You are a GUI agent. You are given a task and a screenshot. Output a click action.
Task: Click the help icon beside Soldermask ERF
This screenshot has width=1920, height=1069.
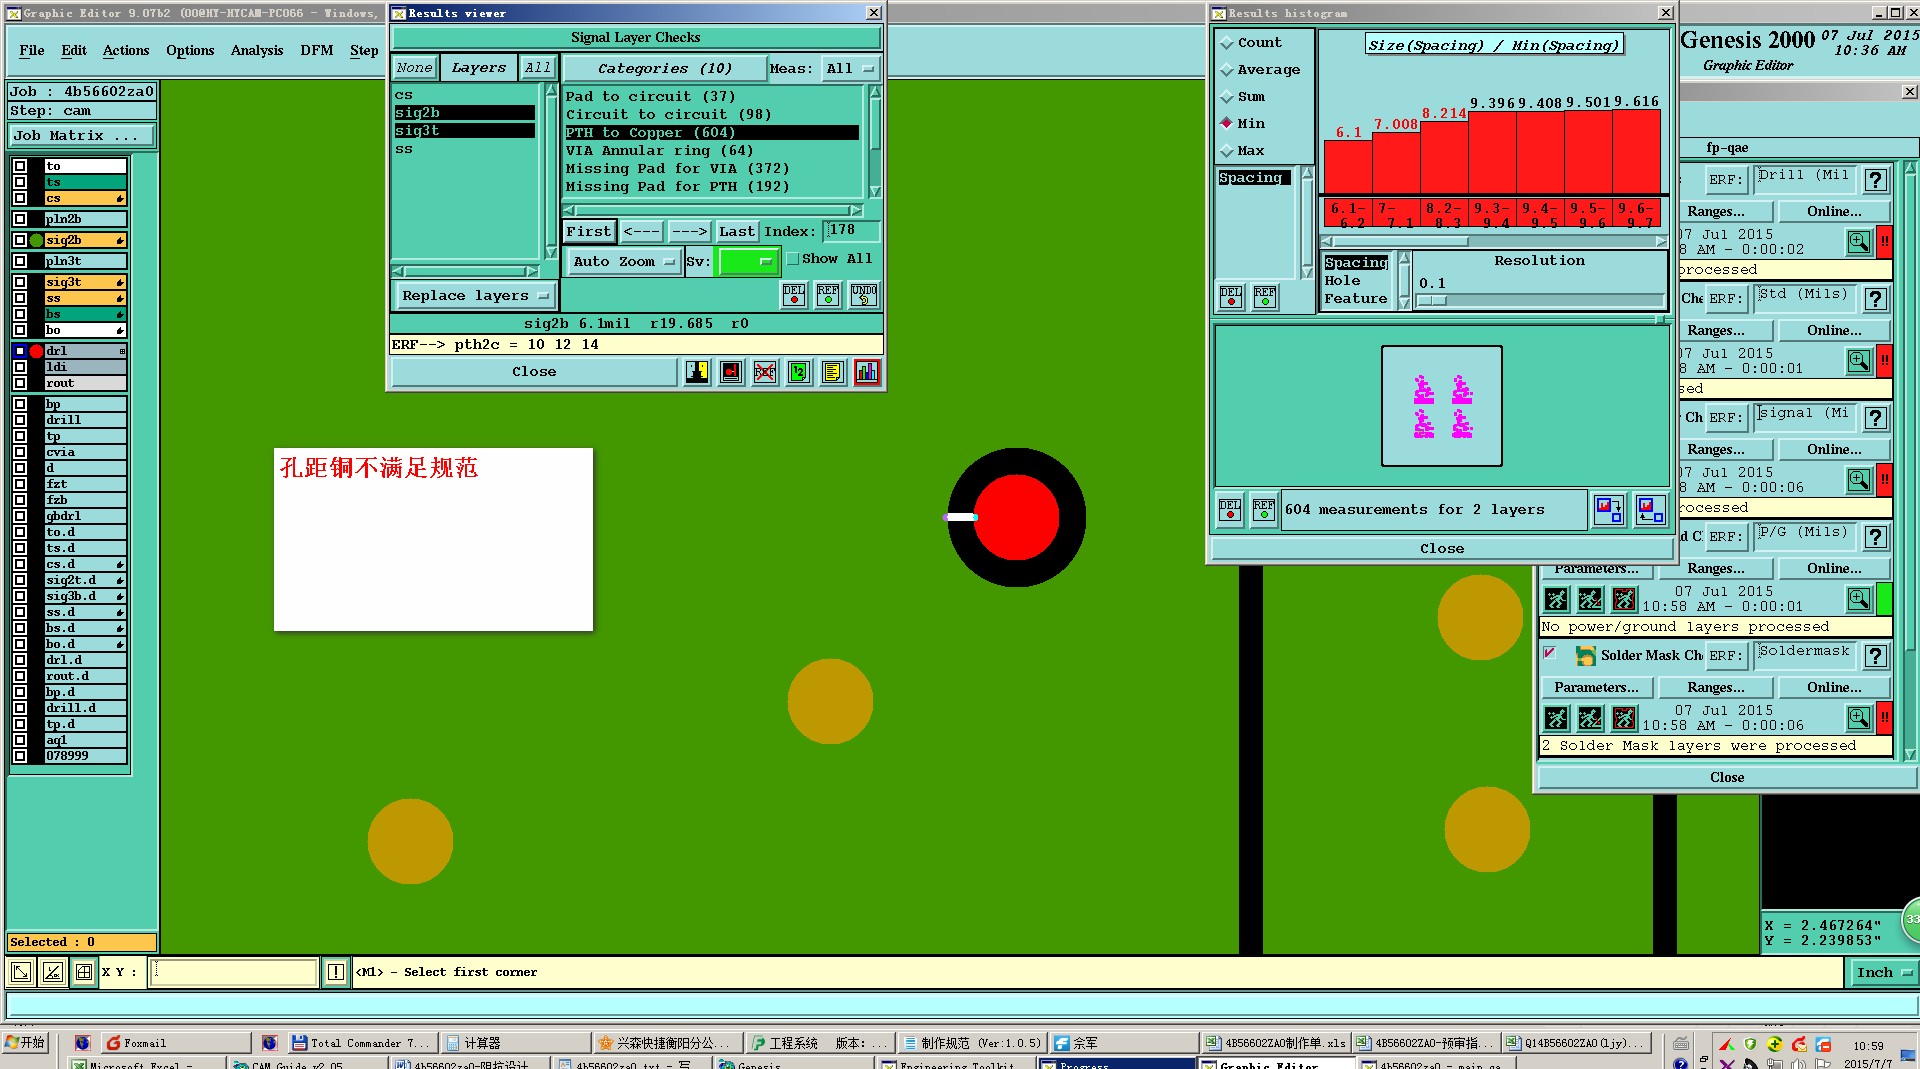click(x=1876, y=656)
